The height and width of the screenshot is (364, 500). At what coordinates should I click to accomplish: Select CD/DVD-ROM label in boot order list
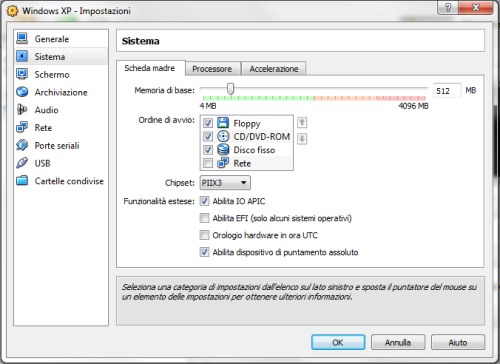click(261, 137)
